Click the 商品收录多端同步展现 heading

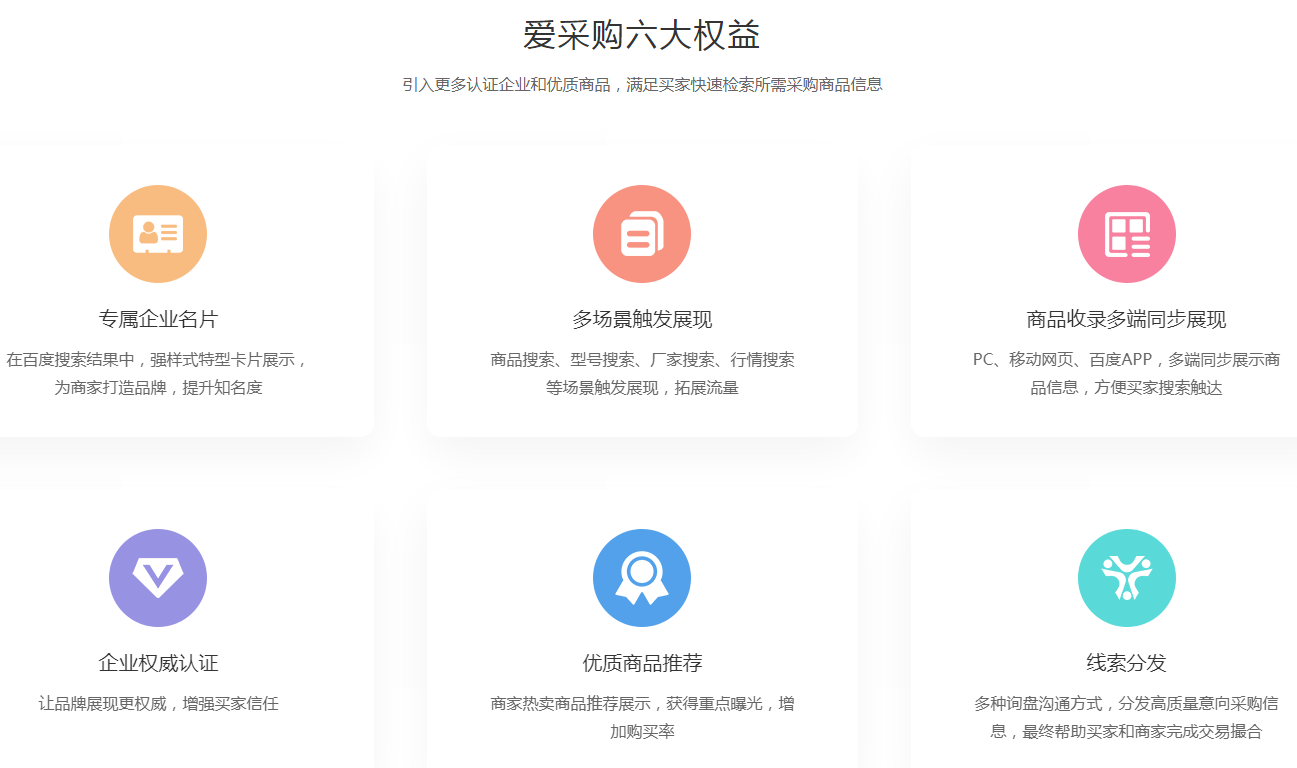(x=1126, y=319)
